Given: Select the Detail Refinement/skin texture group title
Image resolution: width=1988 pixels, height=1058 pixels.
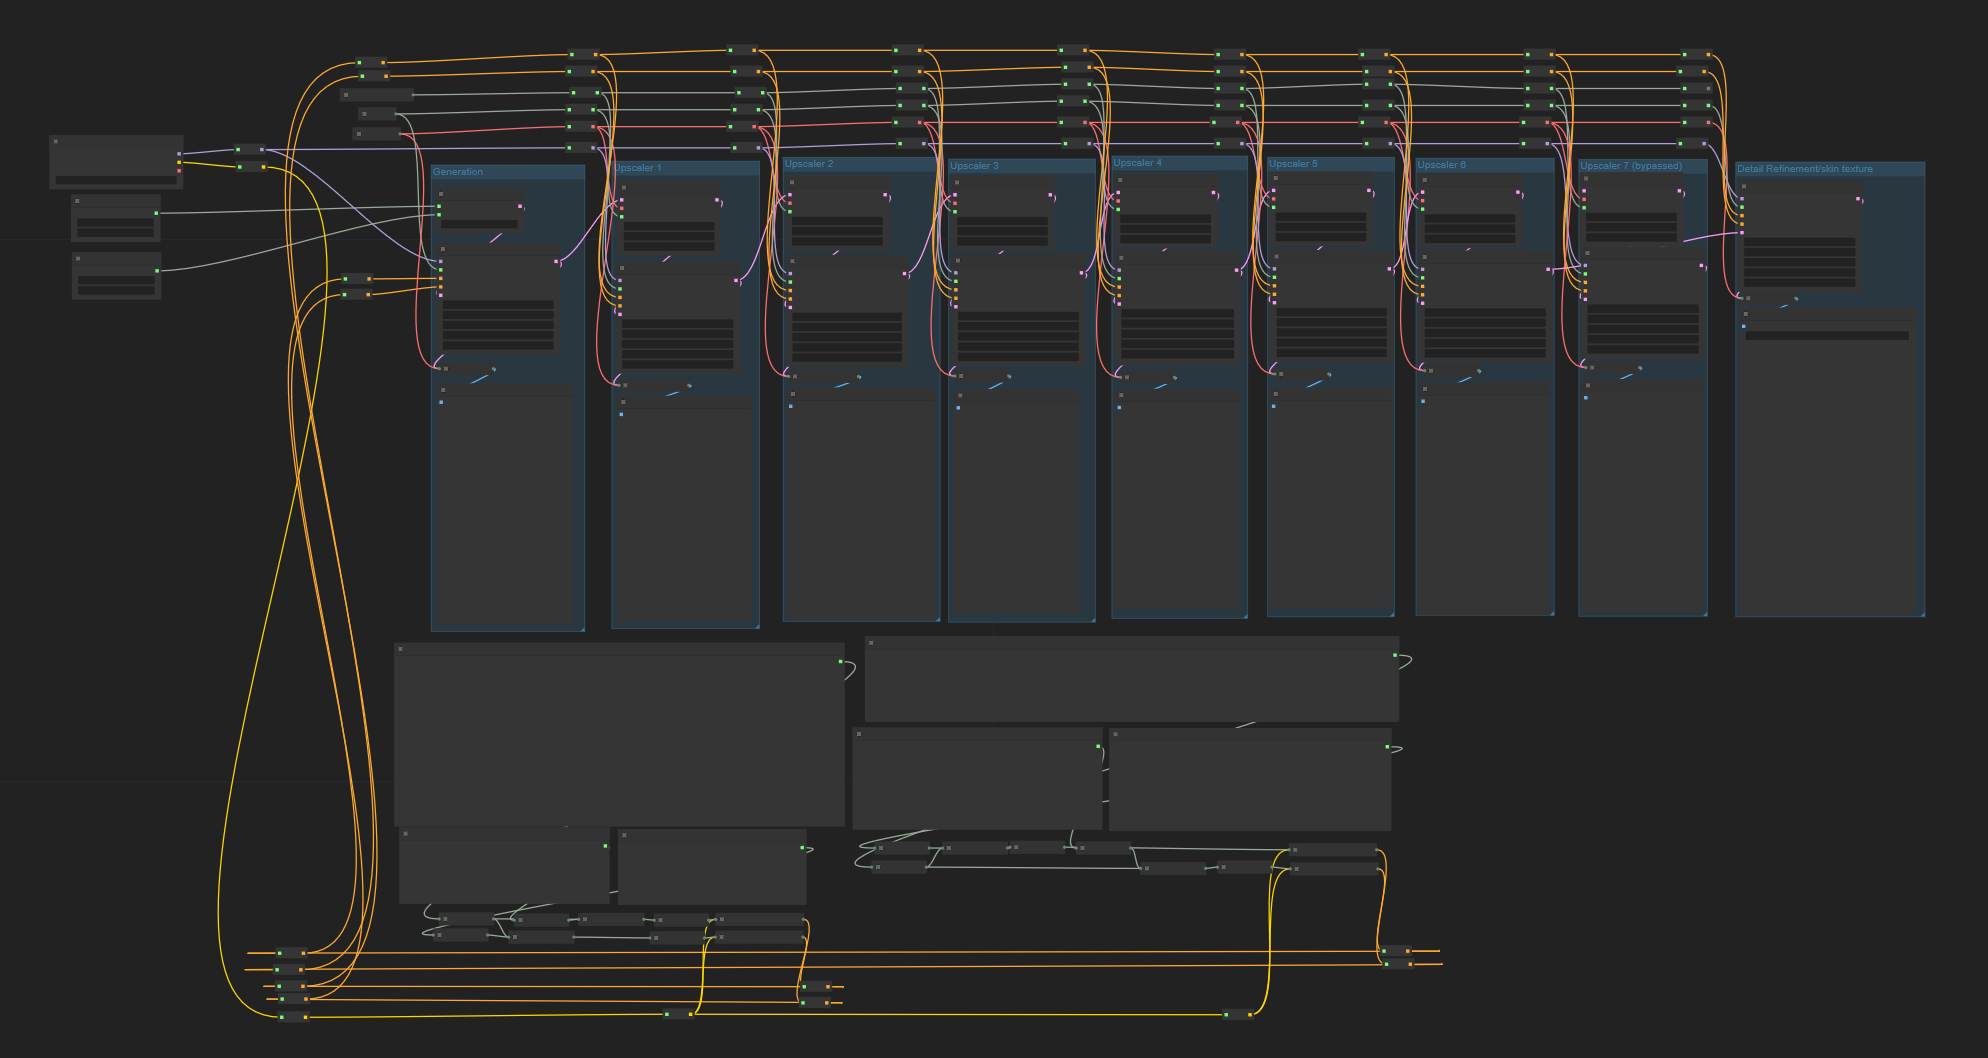Looking at the screenshot, I should (1805, 169).
